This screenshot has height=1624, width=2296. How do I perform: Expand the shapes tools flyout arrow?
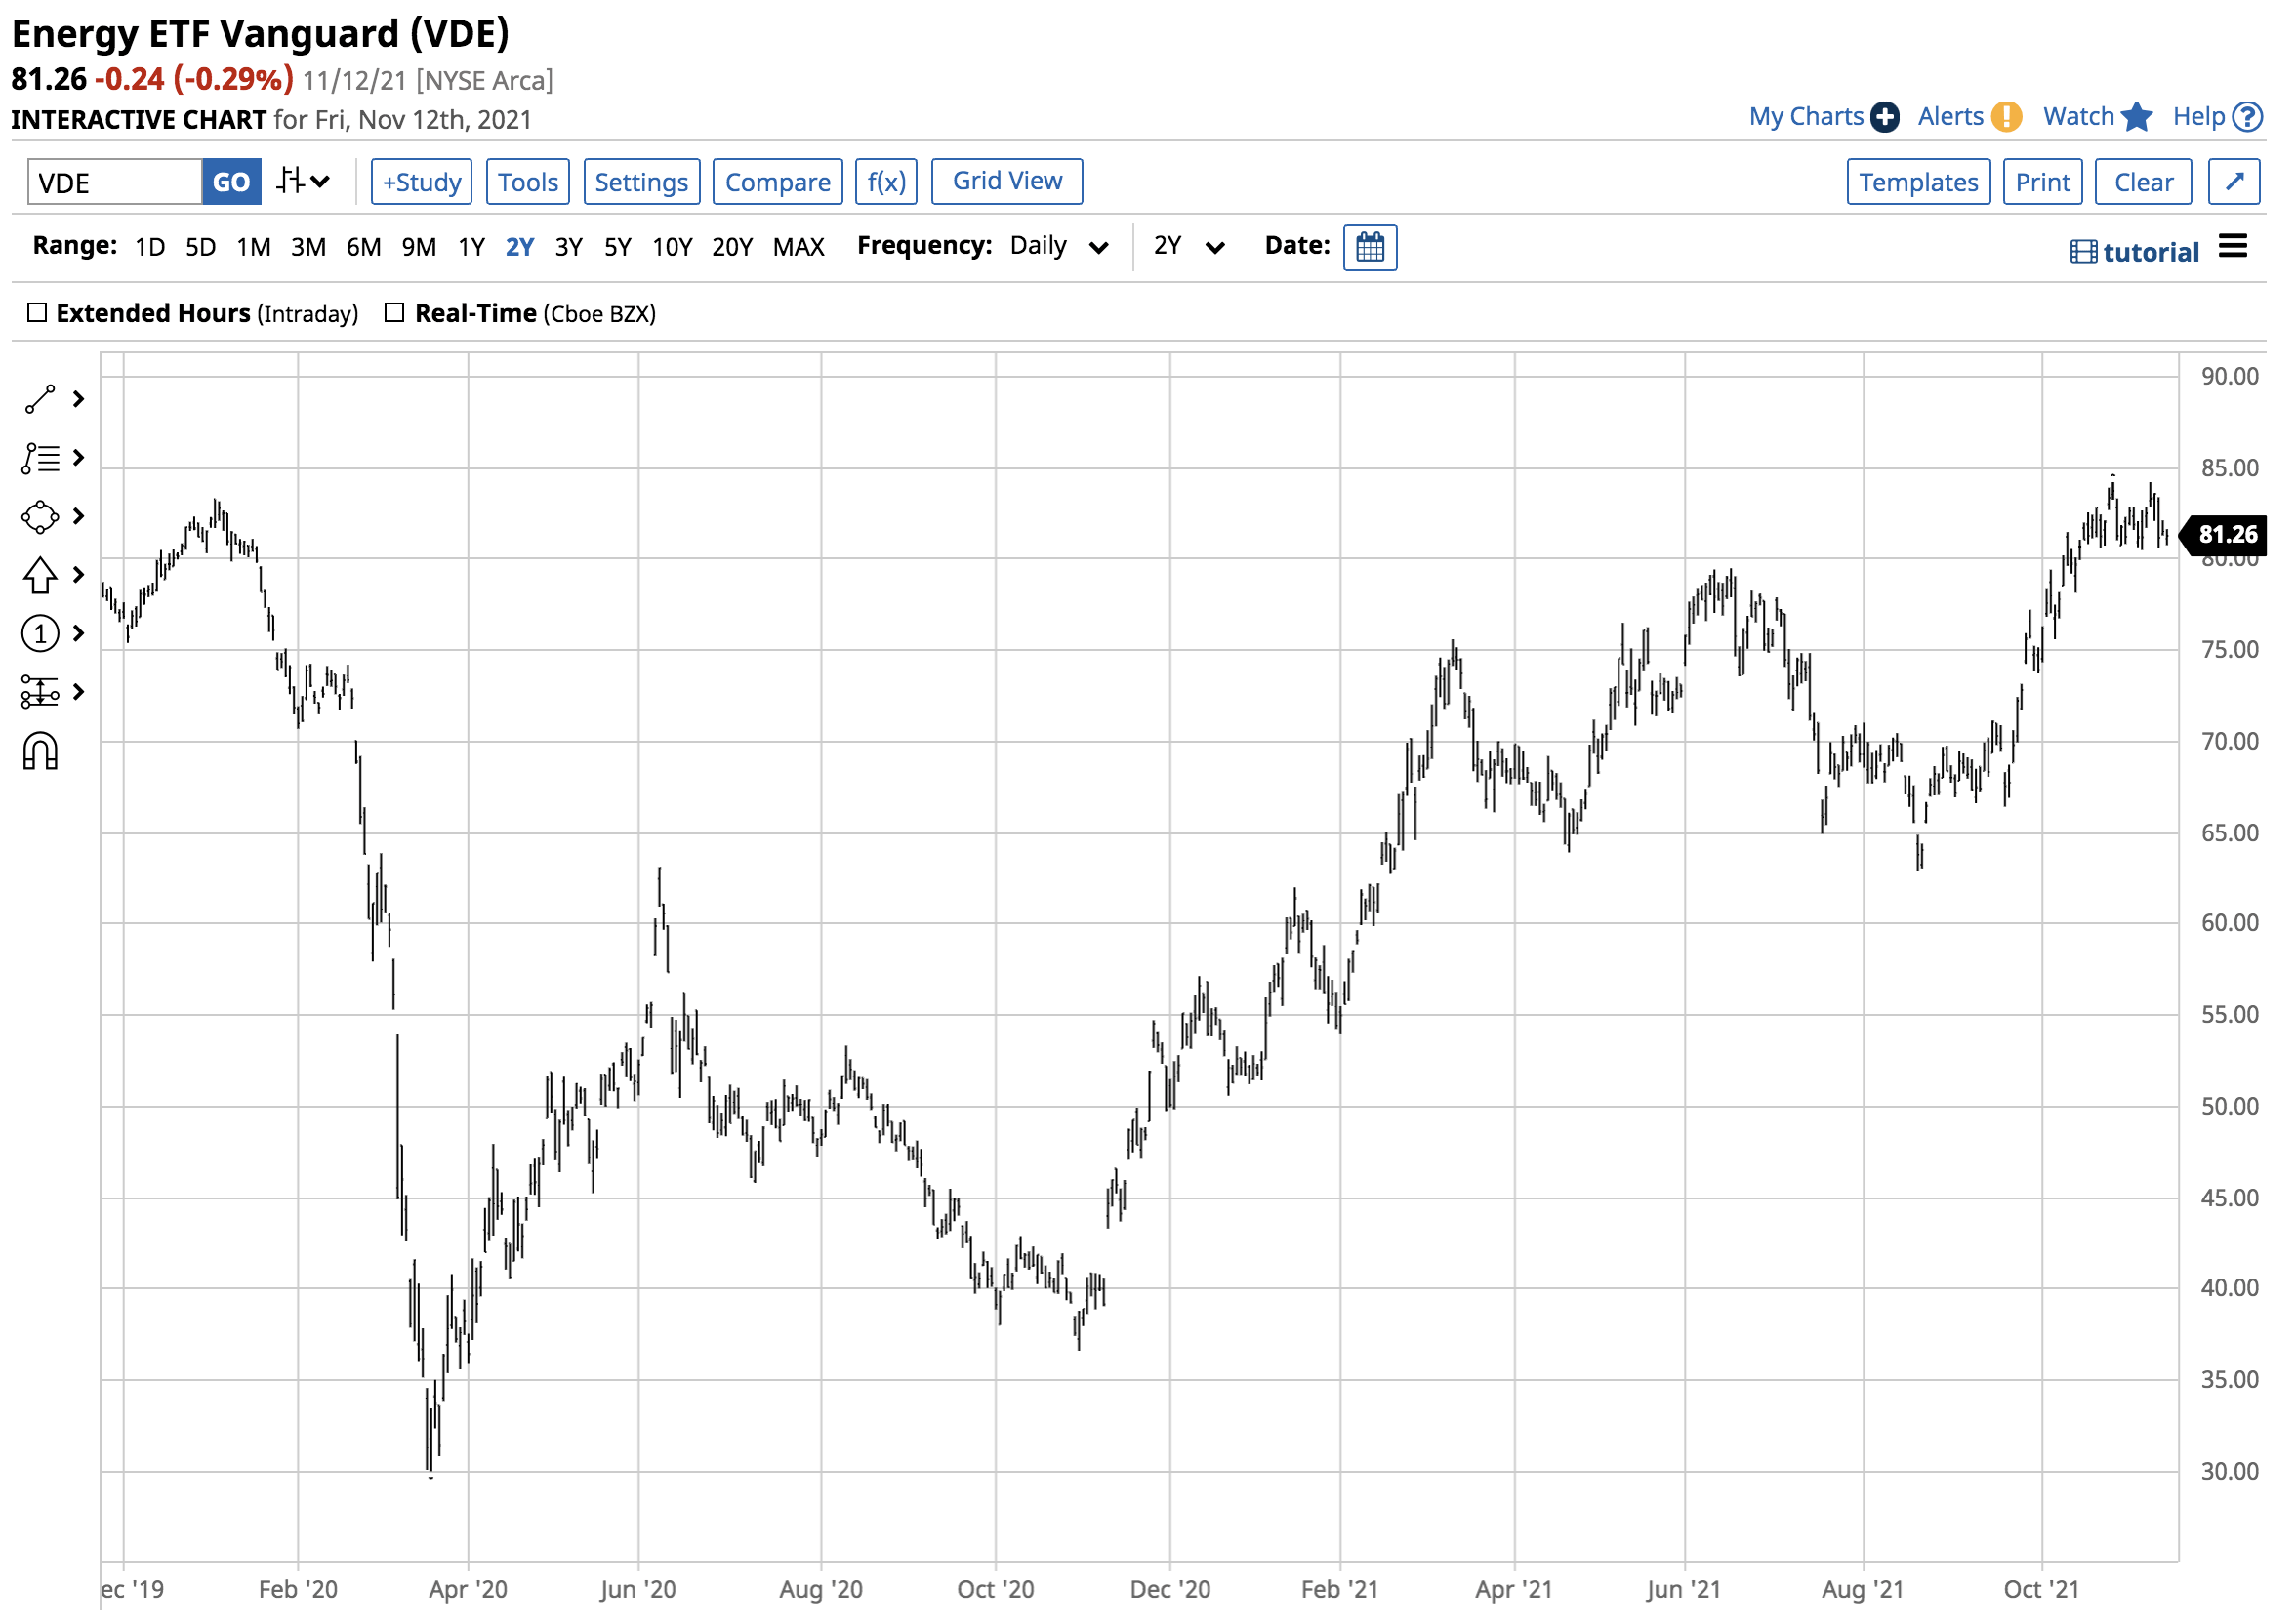pyautogui.click(x=79, y=517)
